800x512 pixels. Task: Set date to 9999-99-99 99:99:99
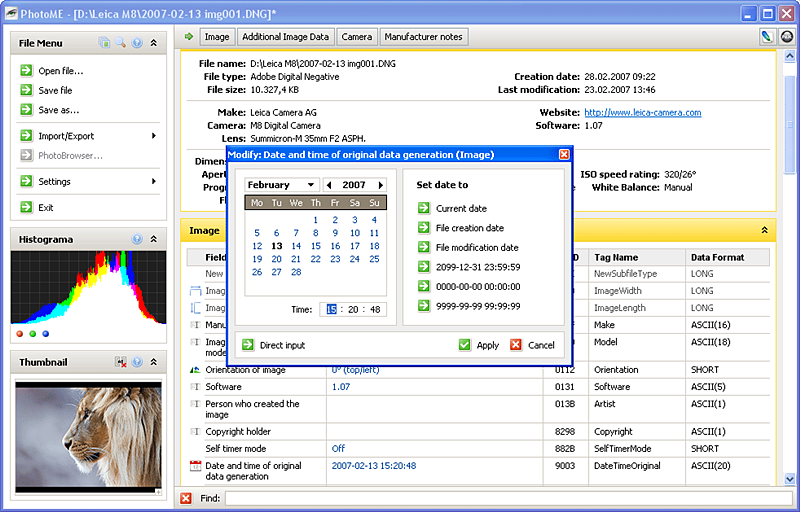pyautogui.click(x=469, y=306)
